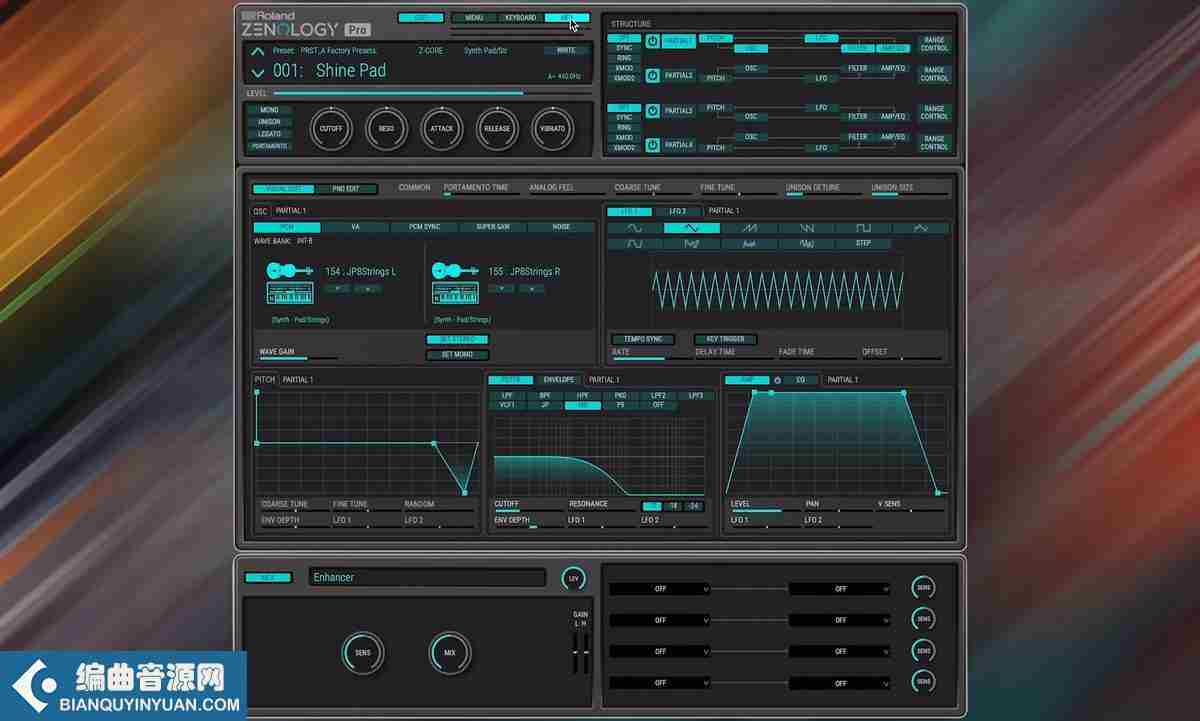Select the triangle LFO waveform icon
The height and width of the screenshot is (721, 1200).
click(691, 228)
